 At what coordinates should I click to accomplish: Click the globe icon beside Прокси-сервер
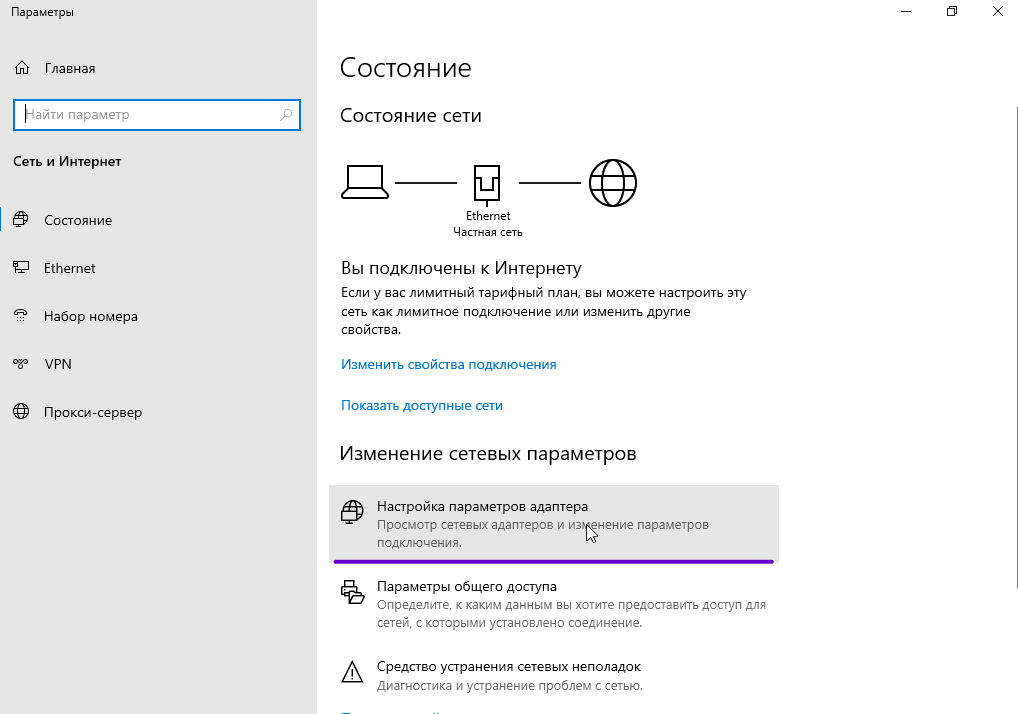pos(22,412)
